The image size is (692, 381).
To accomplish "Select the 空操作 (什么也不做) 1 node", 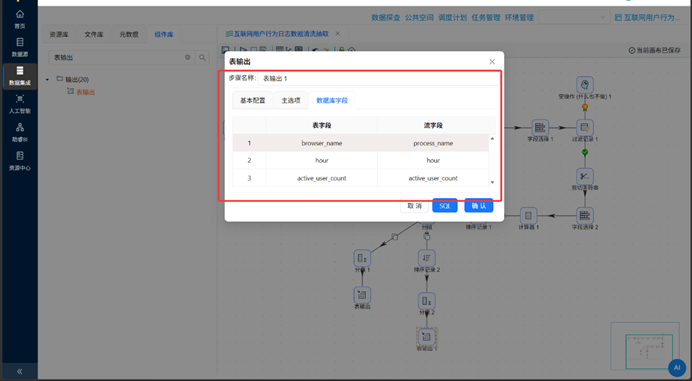I will coord(585,85).
